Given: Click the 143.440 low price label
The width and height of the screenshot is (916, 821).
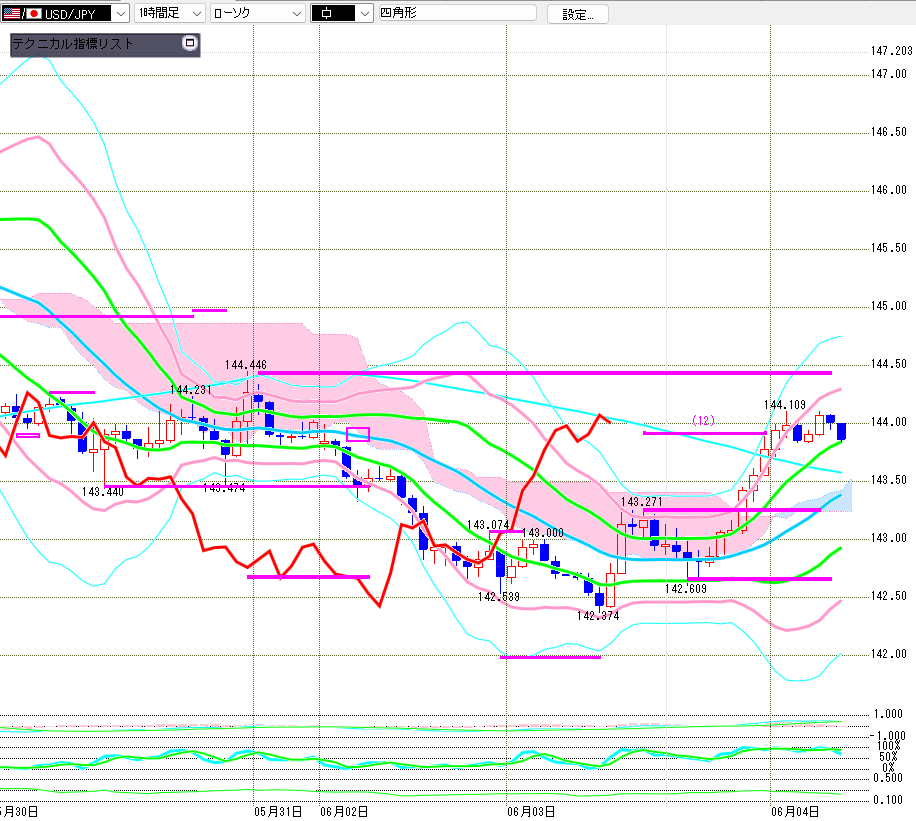Looking at the screenshot, I should pos(103,491).
